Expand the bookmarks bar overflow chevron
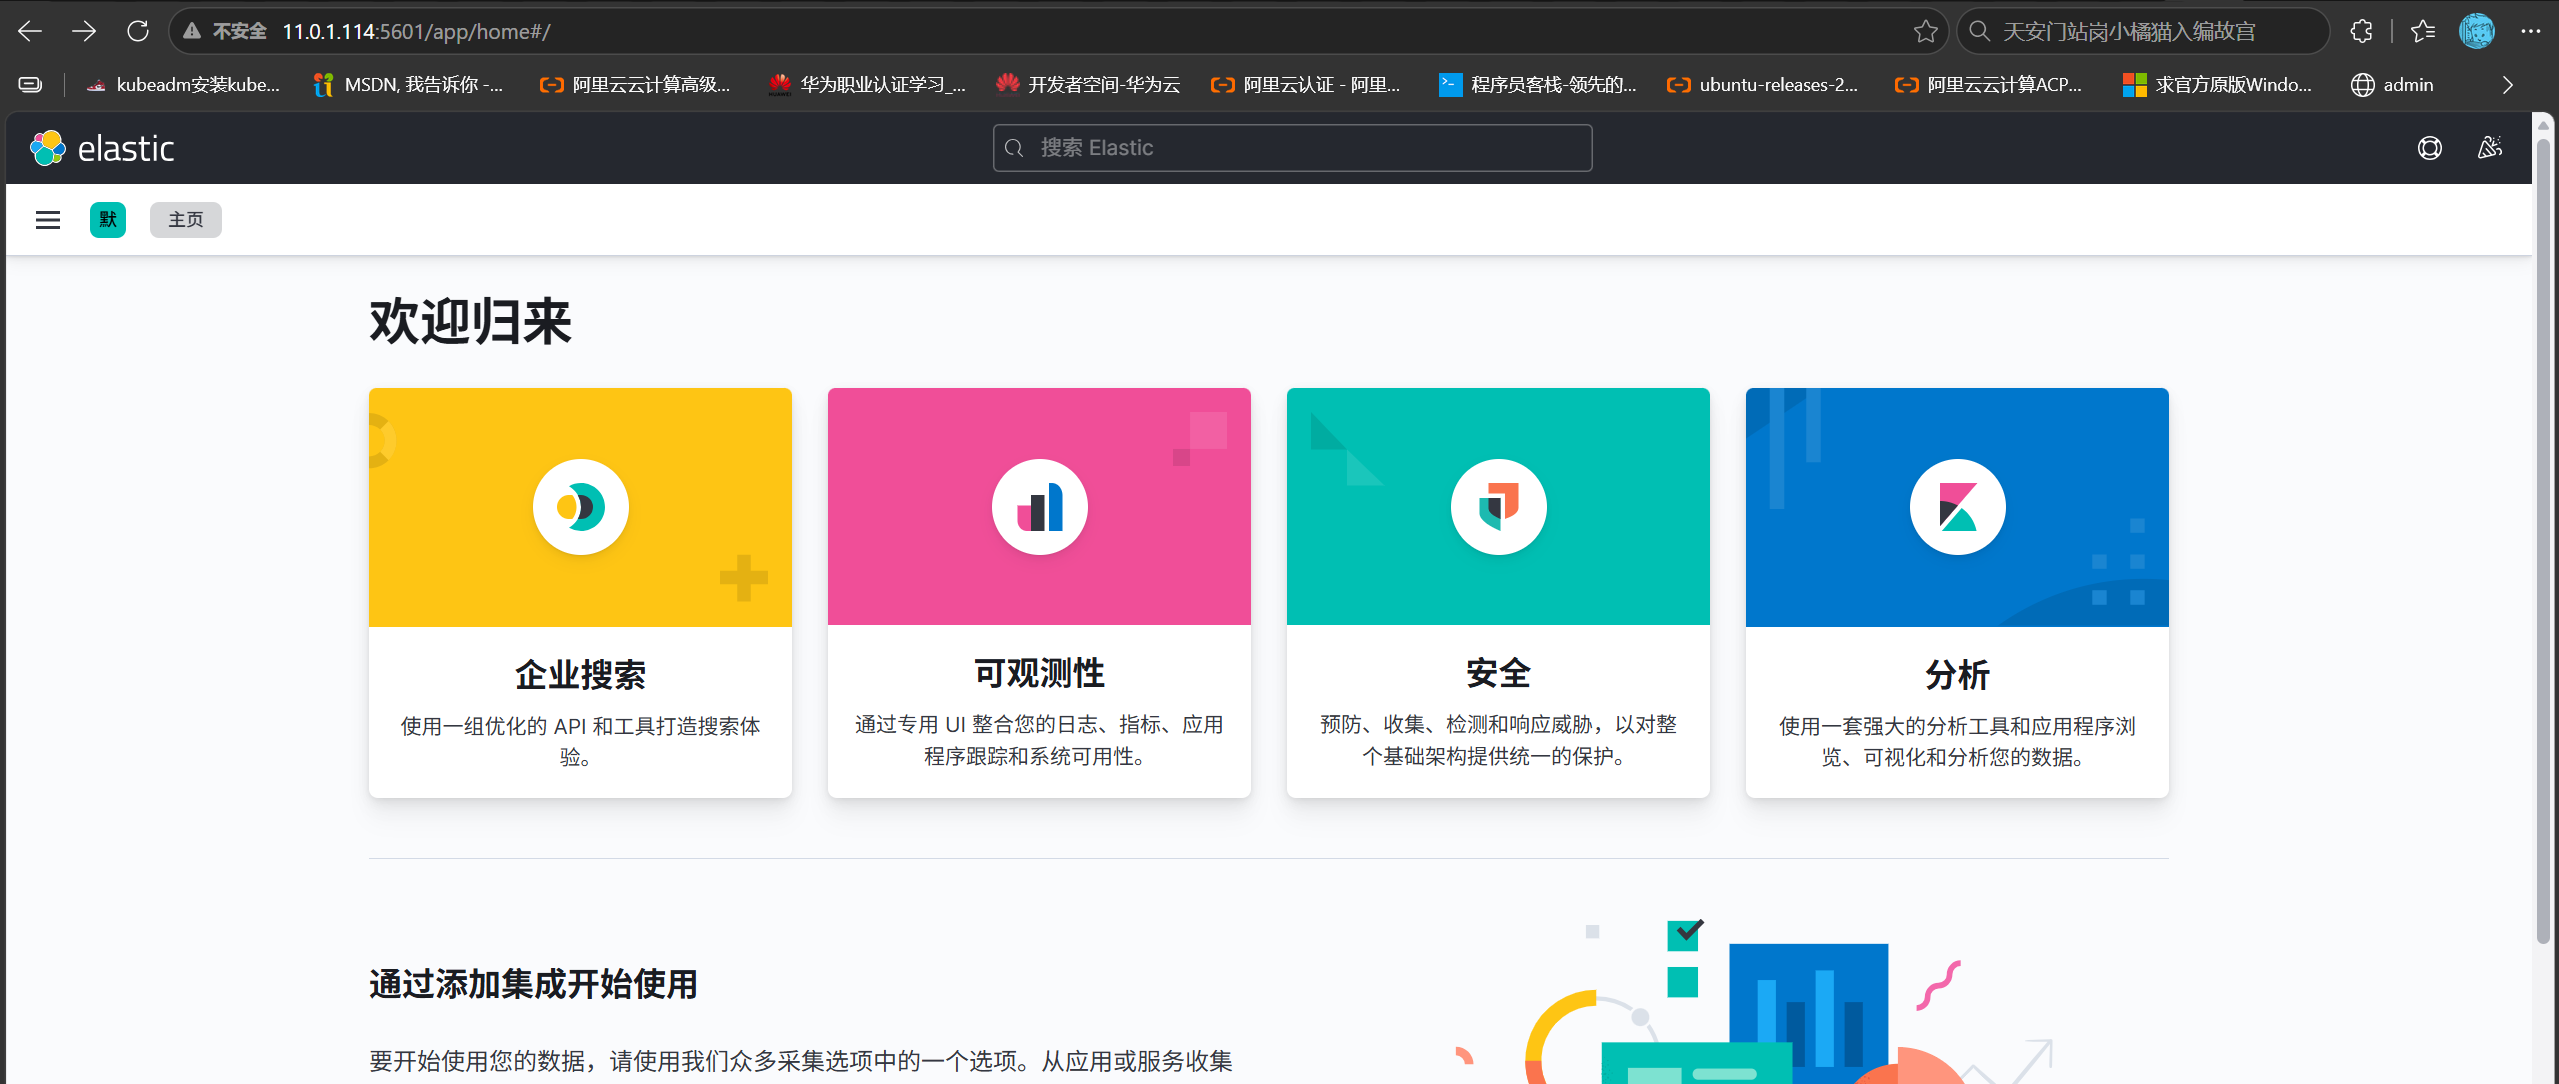 pyautogui.click(x=2507, y=85)
